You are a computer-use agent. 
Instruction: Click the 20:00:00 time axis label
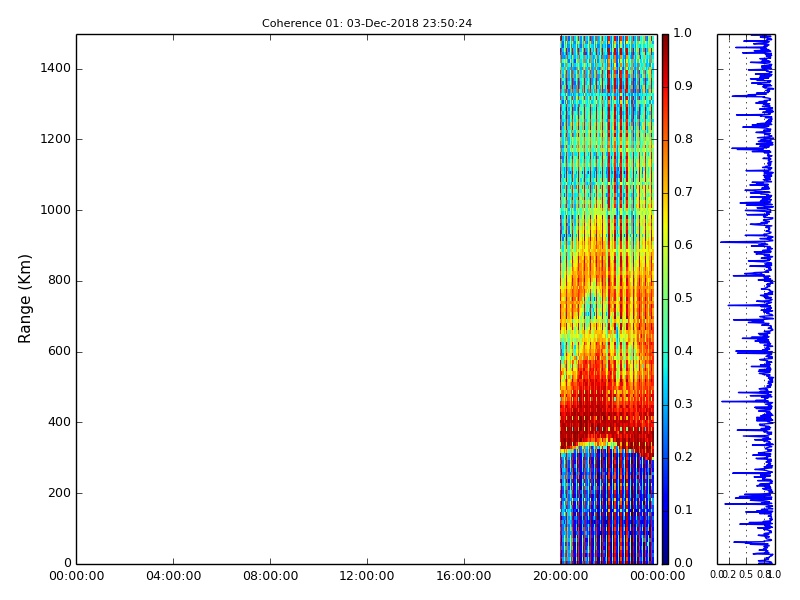pos(561,577)
